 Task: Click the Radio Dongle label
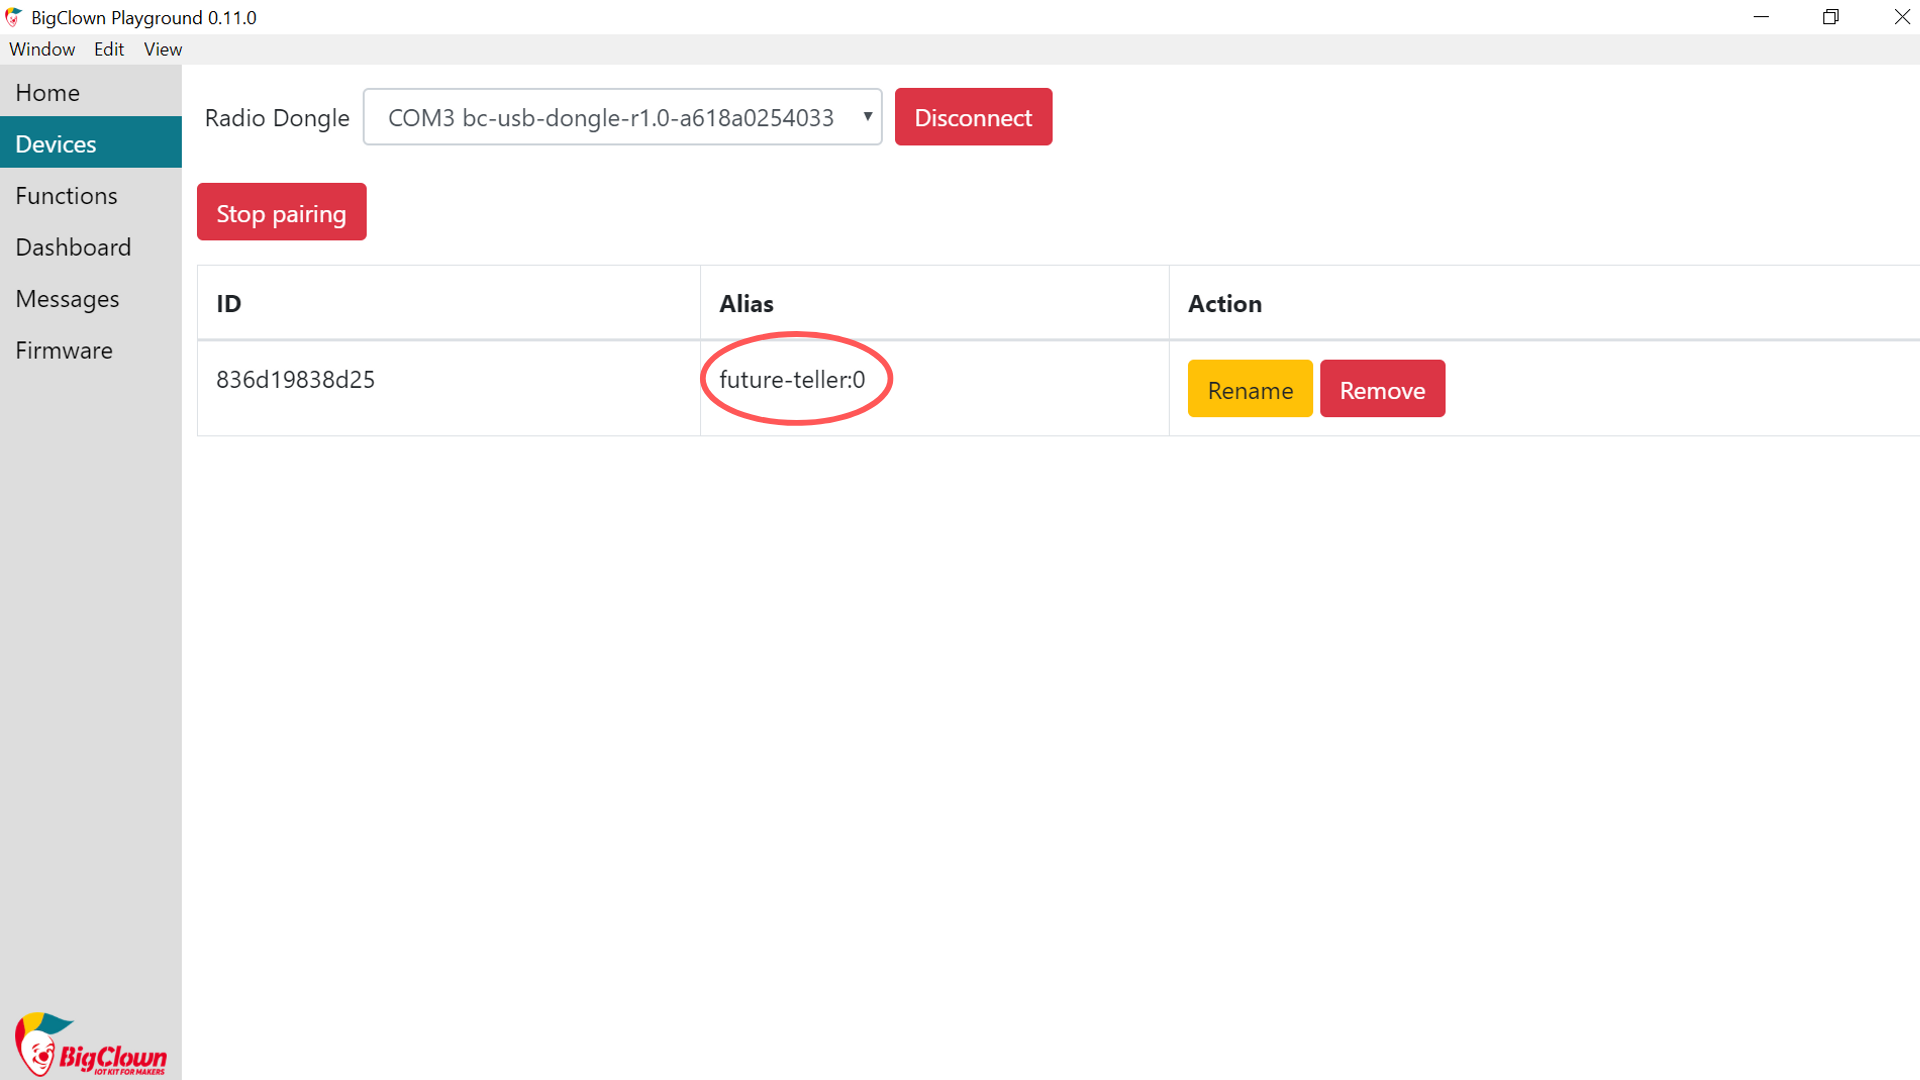click(x=277, y=118)
